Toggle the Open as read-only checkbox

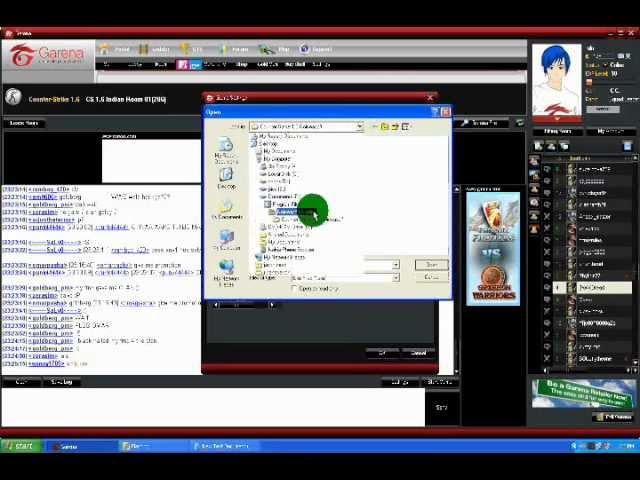click(x=294, y=288)
